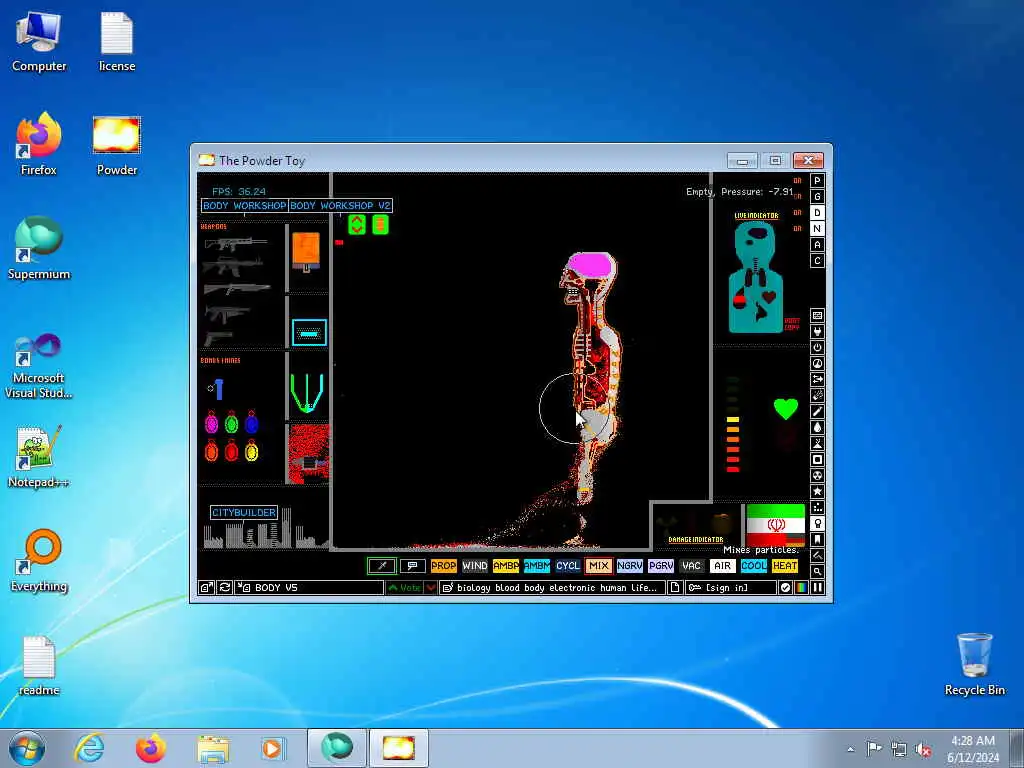
Task: Select the HEAT tool
Action: click(x=785, y=566)
